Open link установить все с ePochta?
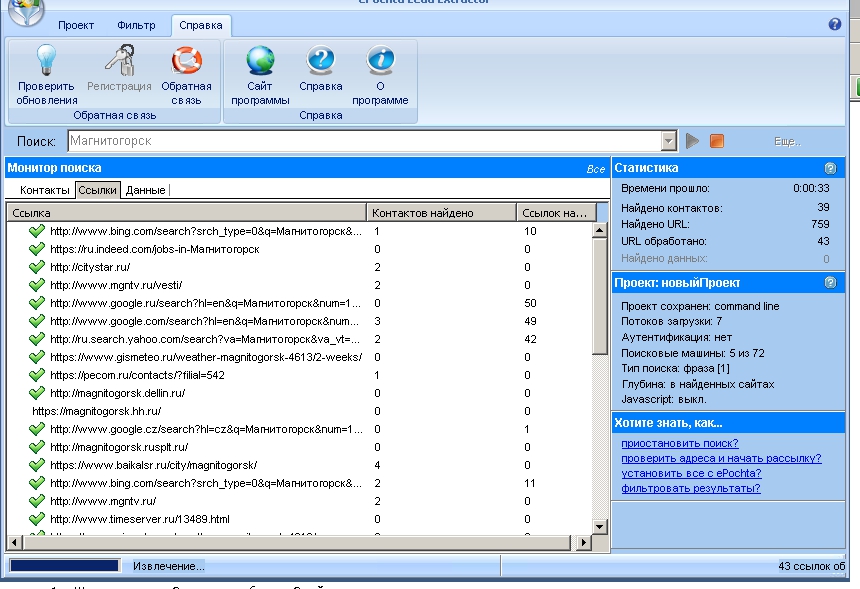The image size is (860, 589). point(691,473)
